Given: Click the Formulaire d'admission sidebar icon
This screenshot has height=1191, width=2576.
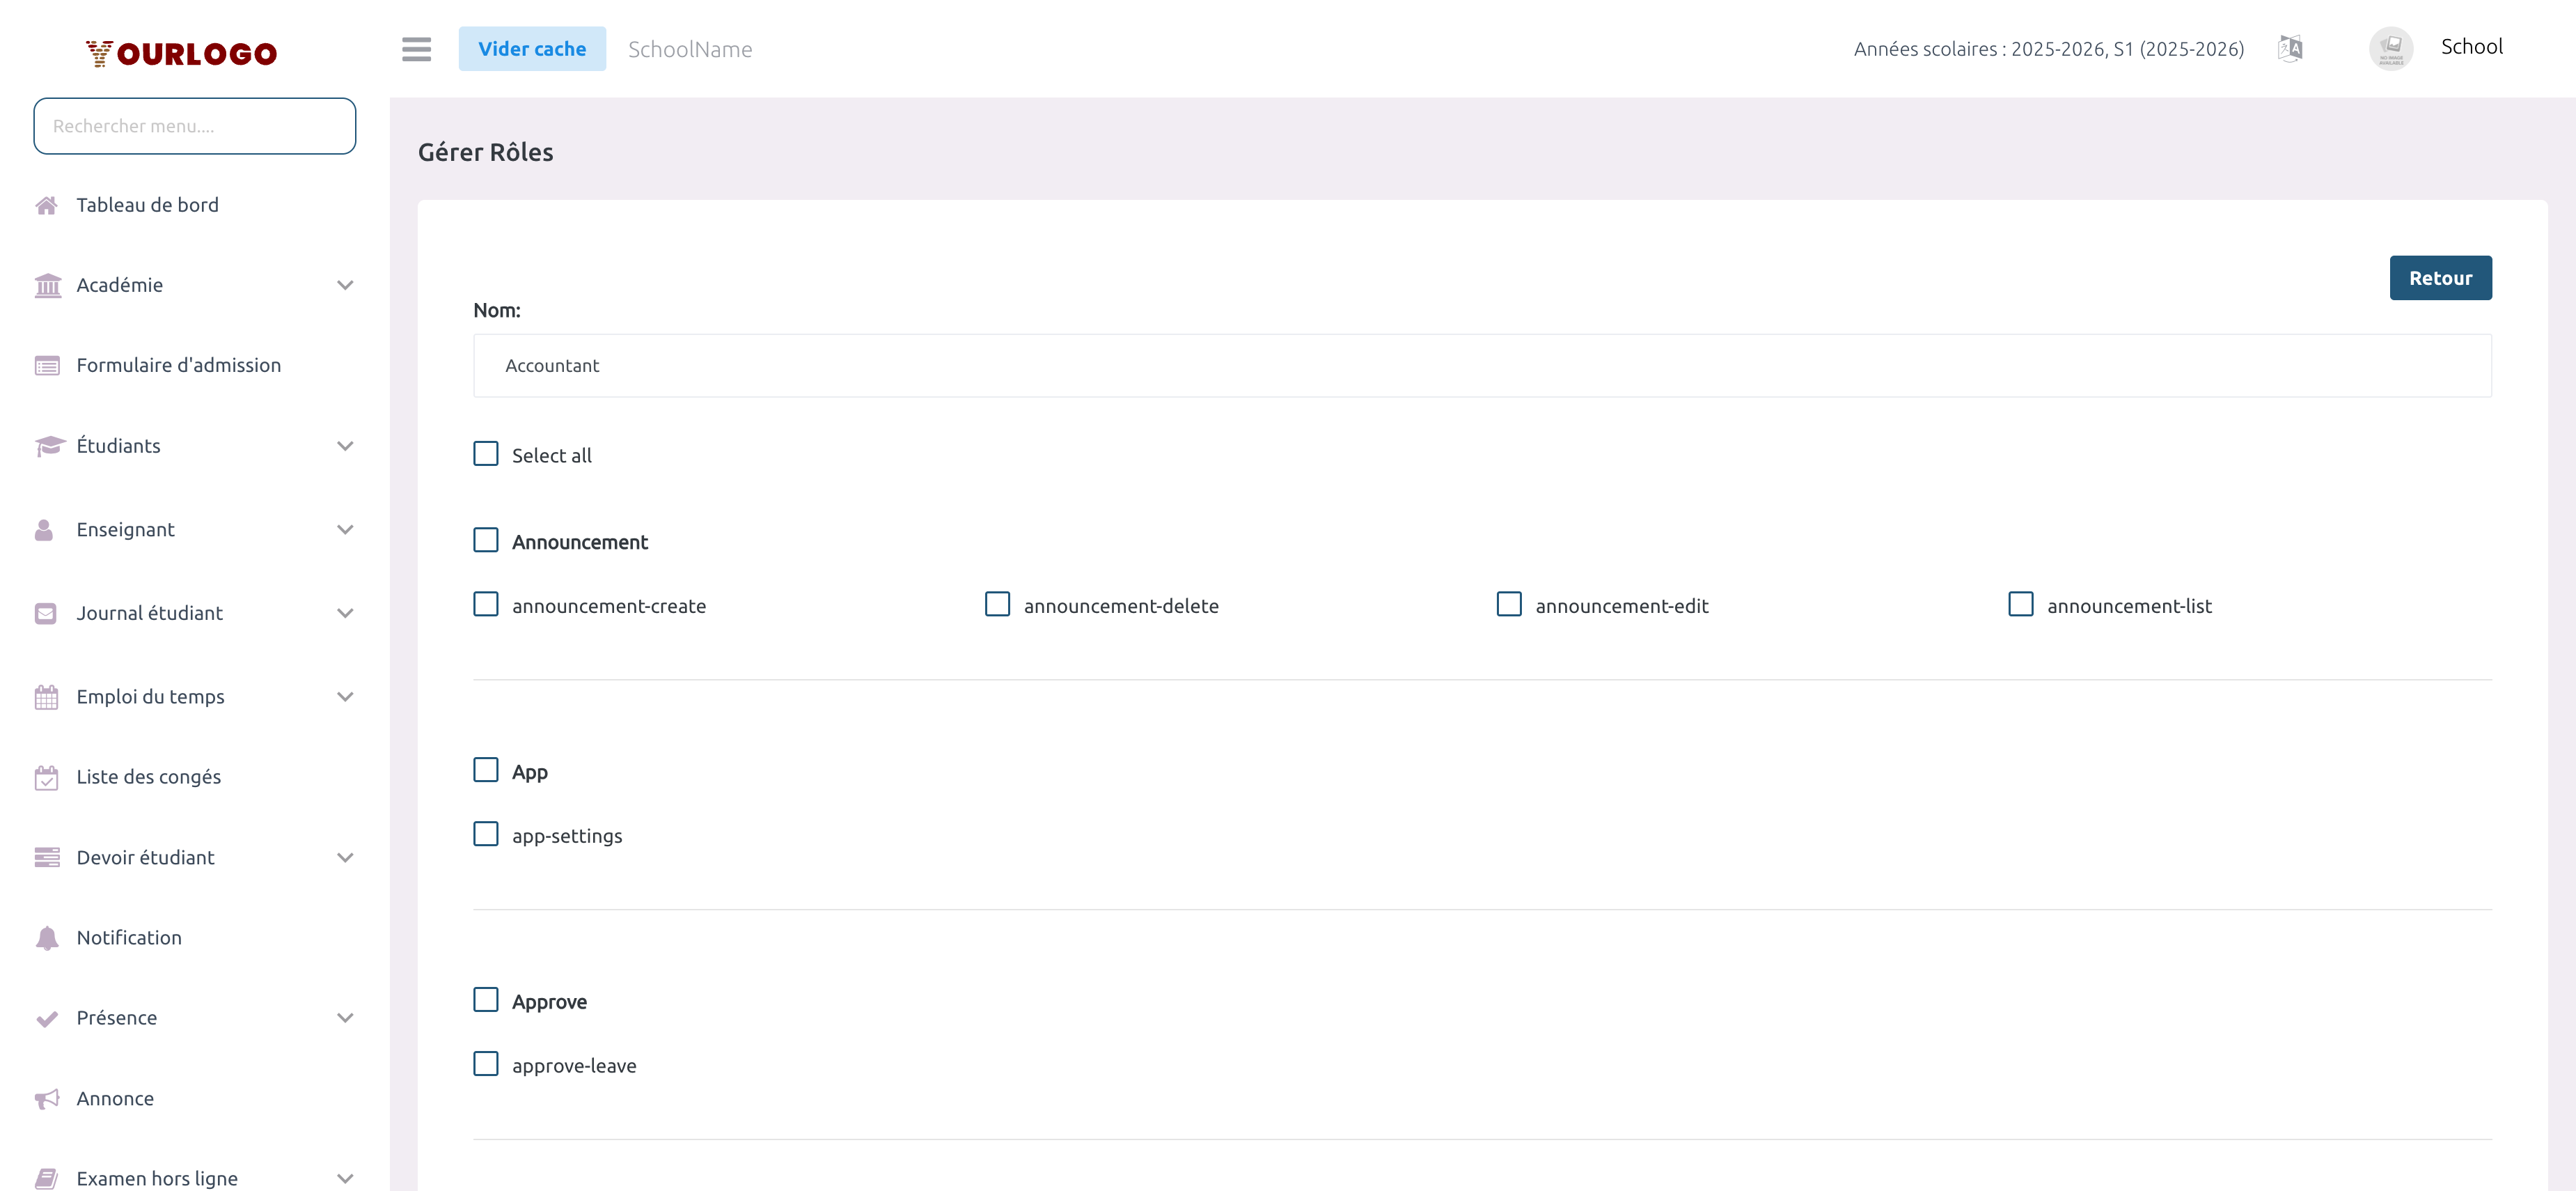Looking at the screenshot, I should (x=47, y=365).
